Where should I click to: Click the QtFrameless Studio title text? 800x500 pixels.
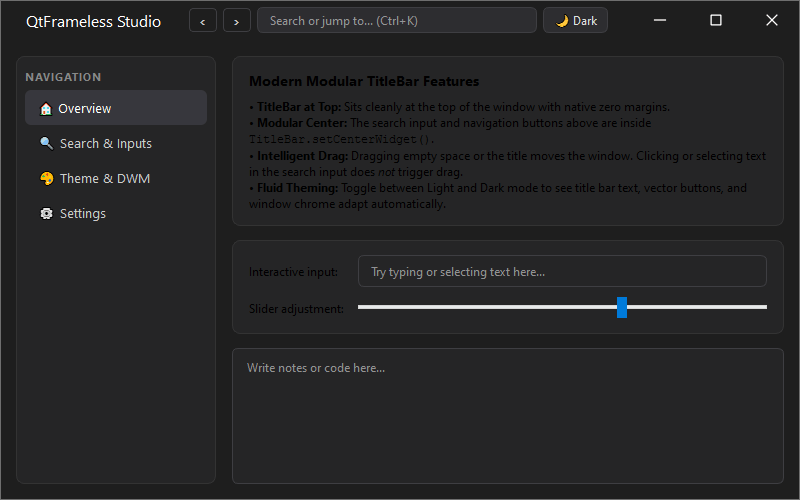93,22
